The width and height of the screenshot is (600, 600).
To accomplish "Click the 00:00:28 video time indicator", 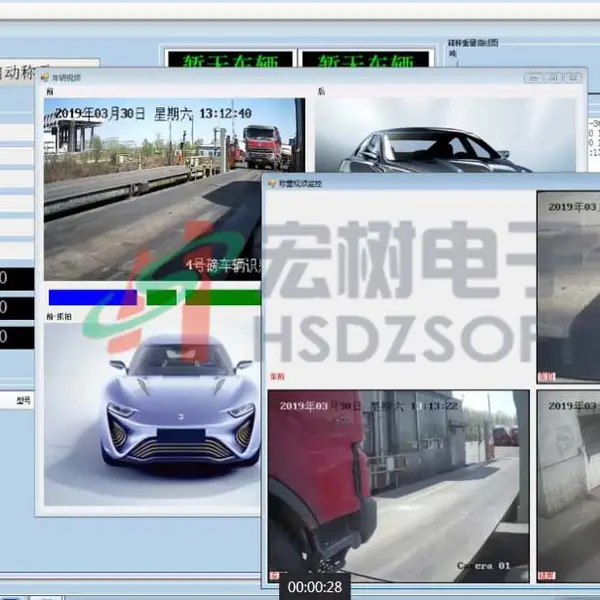I will 315,587.
